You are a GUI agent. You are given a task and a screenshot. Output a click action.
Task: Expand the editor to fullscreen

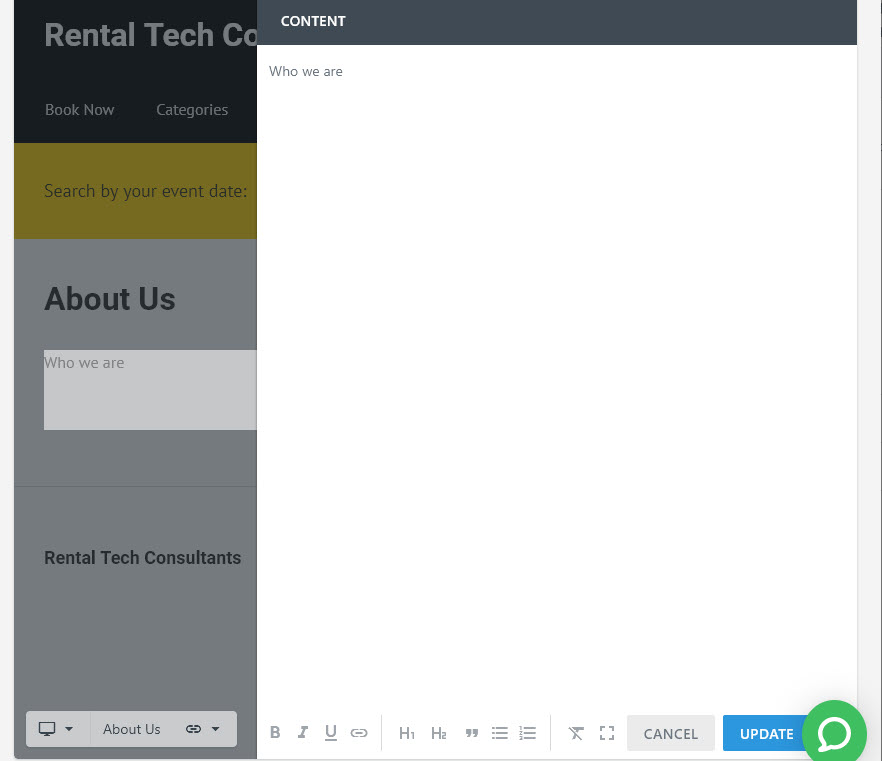pyautogui.click(x=607, y=733)
